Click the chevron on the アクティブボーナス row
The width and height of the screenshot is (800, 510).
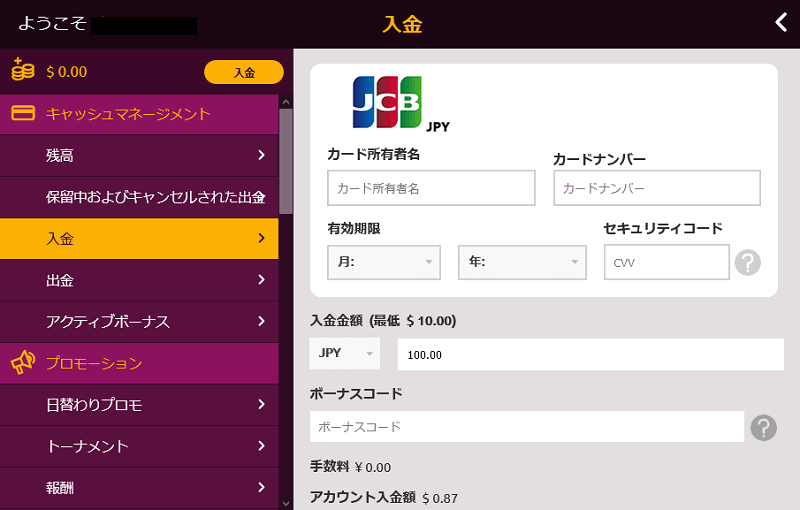point(262,321)
